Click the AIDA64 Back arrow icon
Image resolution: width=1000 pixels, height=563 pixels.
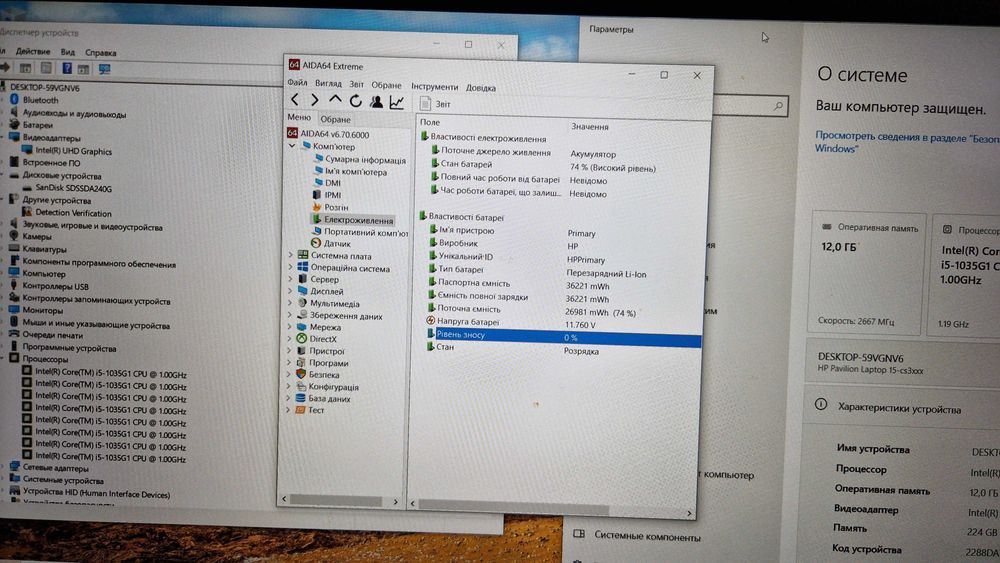[295, 99]
